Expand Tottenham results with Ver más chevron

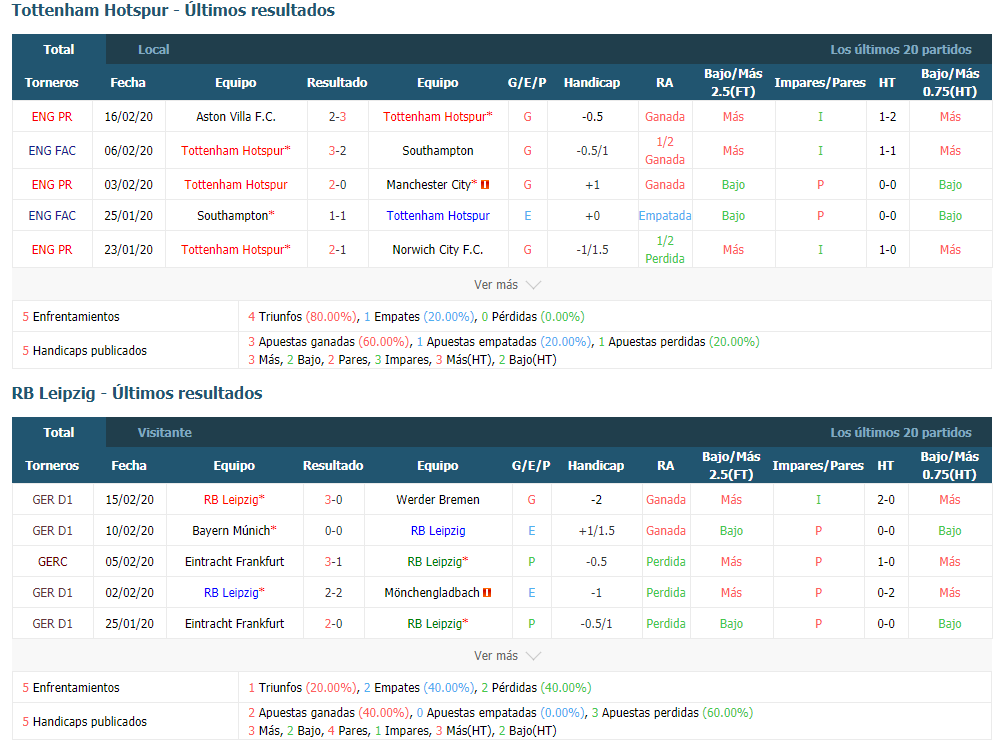(x=507, y=285)
